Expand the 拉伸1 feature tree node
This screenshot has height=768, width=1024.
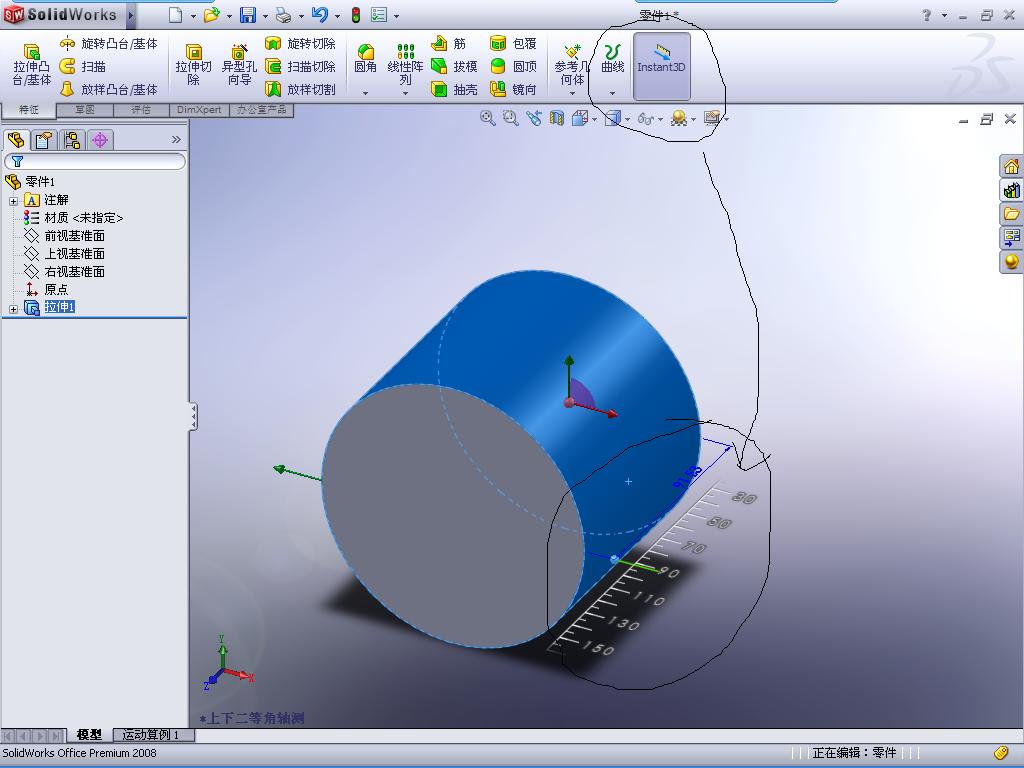13,309
